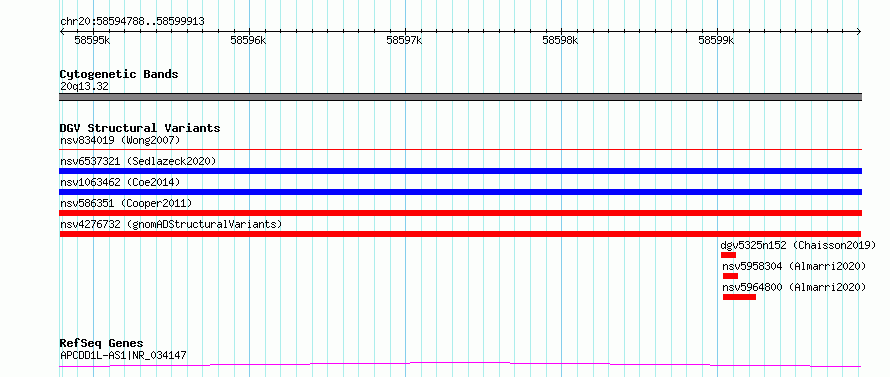Screen dimensions: 890x377
Task: Click the chr20:58594788..58599913 coordinates text
Action: point(132,22)
